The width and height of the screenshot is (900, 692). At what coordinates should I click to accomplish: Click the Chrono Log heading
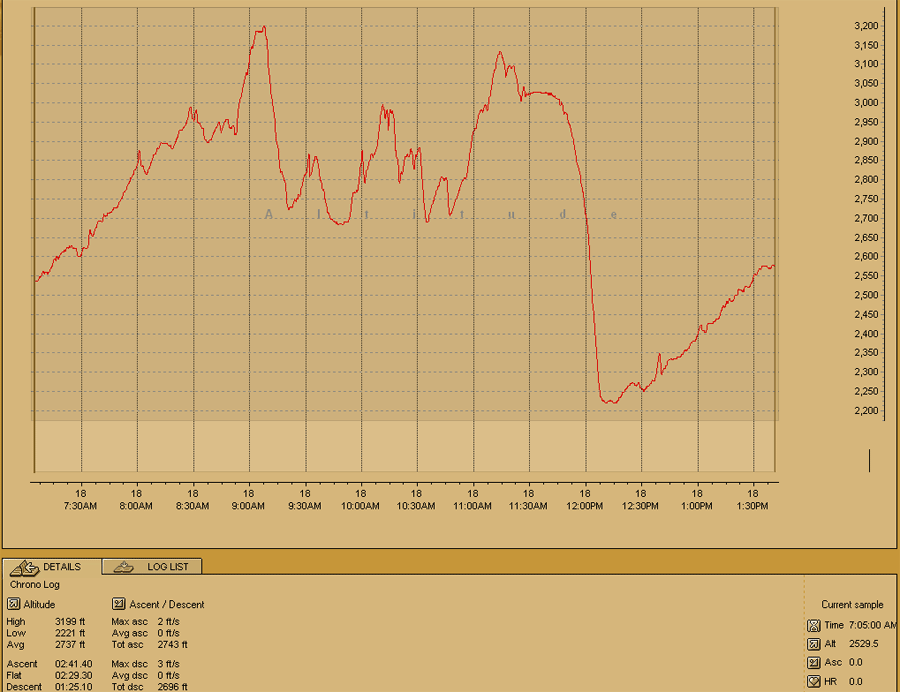[35, 584]
